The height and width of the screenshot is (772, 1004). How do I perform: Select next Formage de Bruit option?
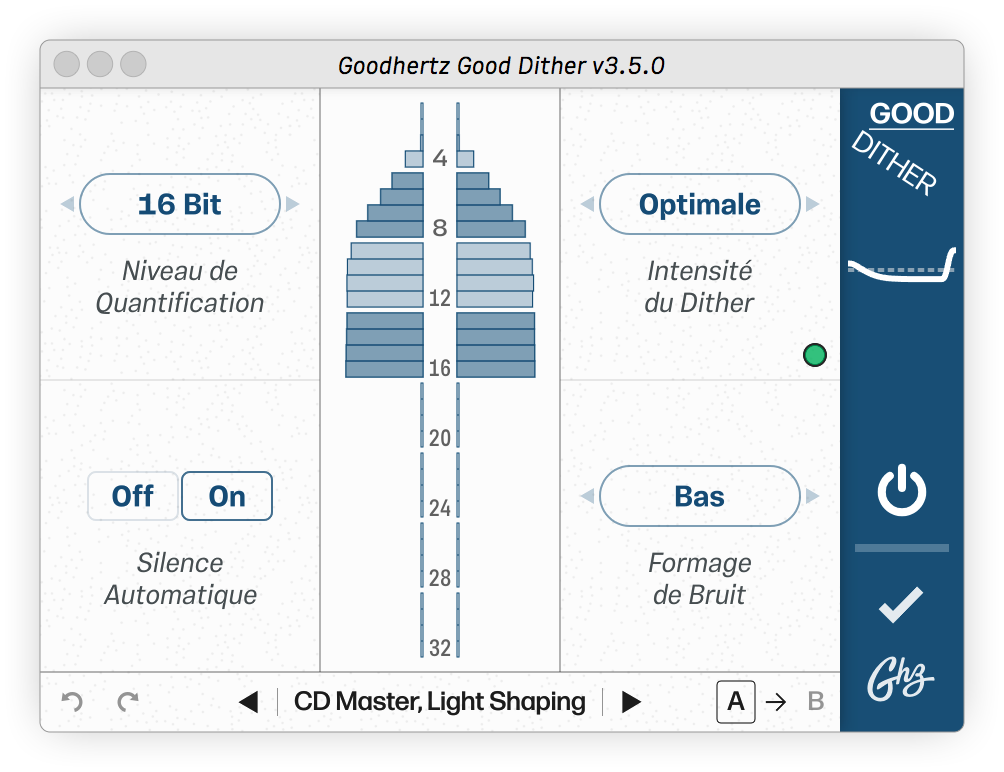point(812,496)
